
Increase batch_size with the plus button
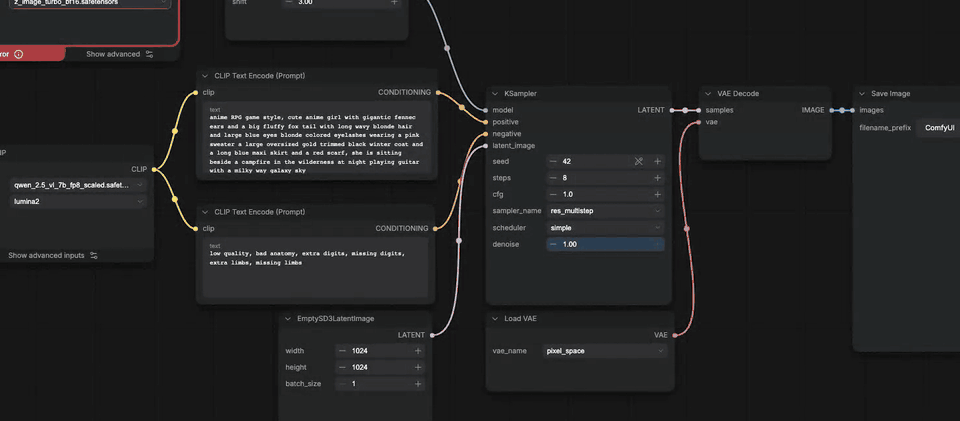click(x=418, y=384)
